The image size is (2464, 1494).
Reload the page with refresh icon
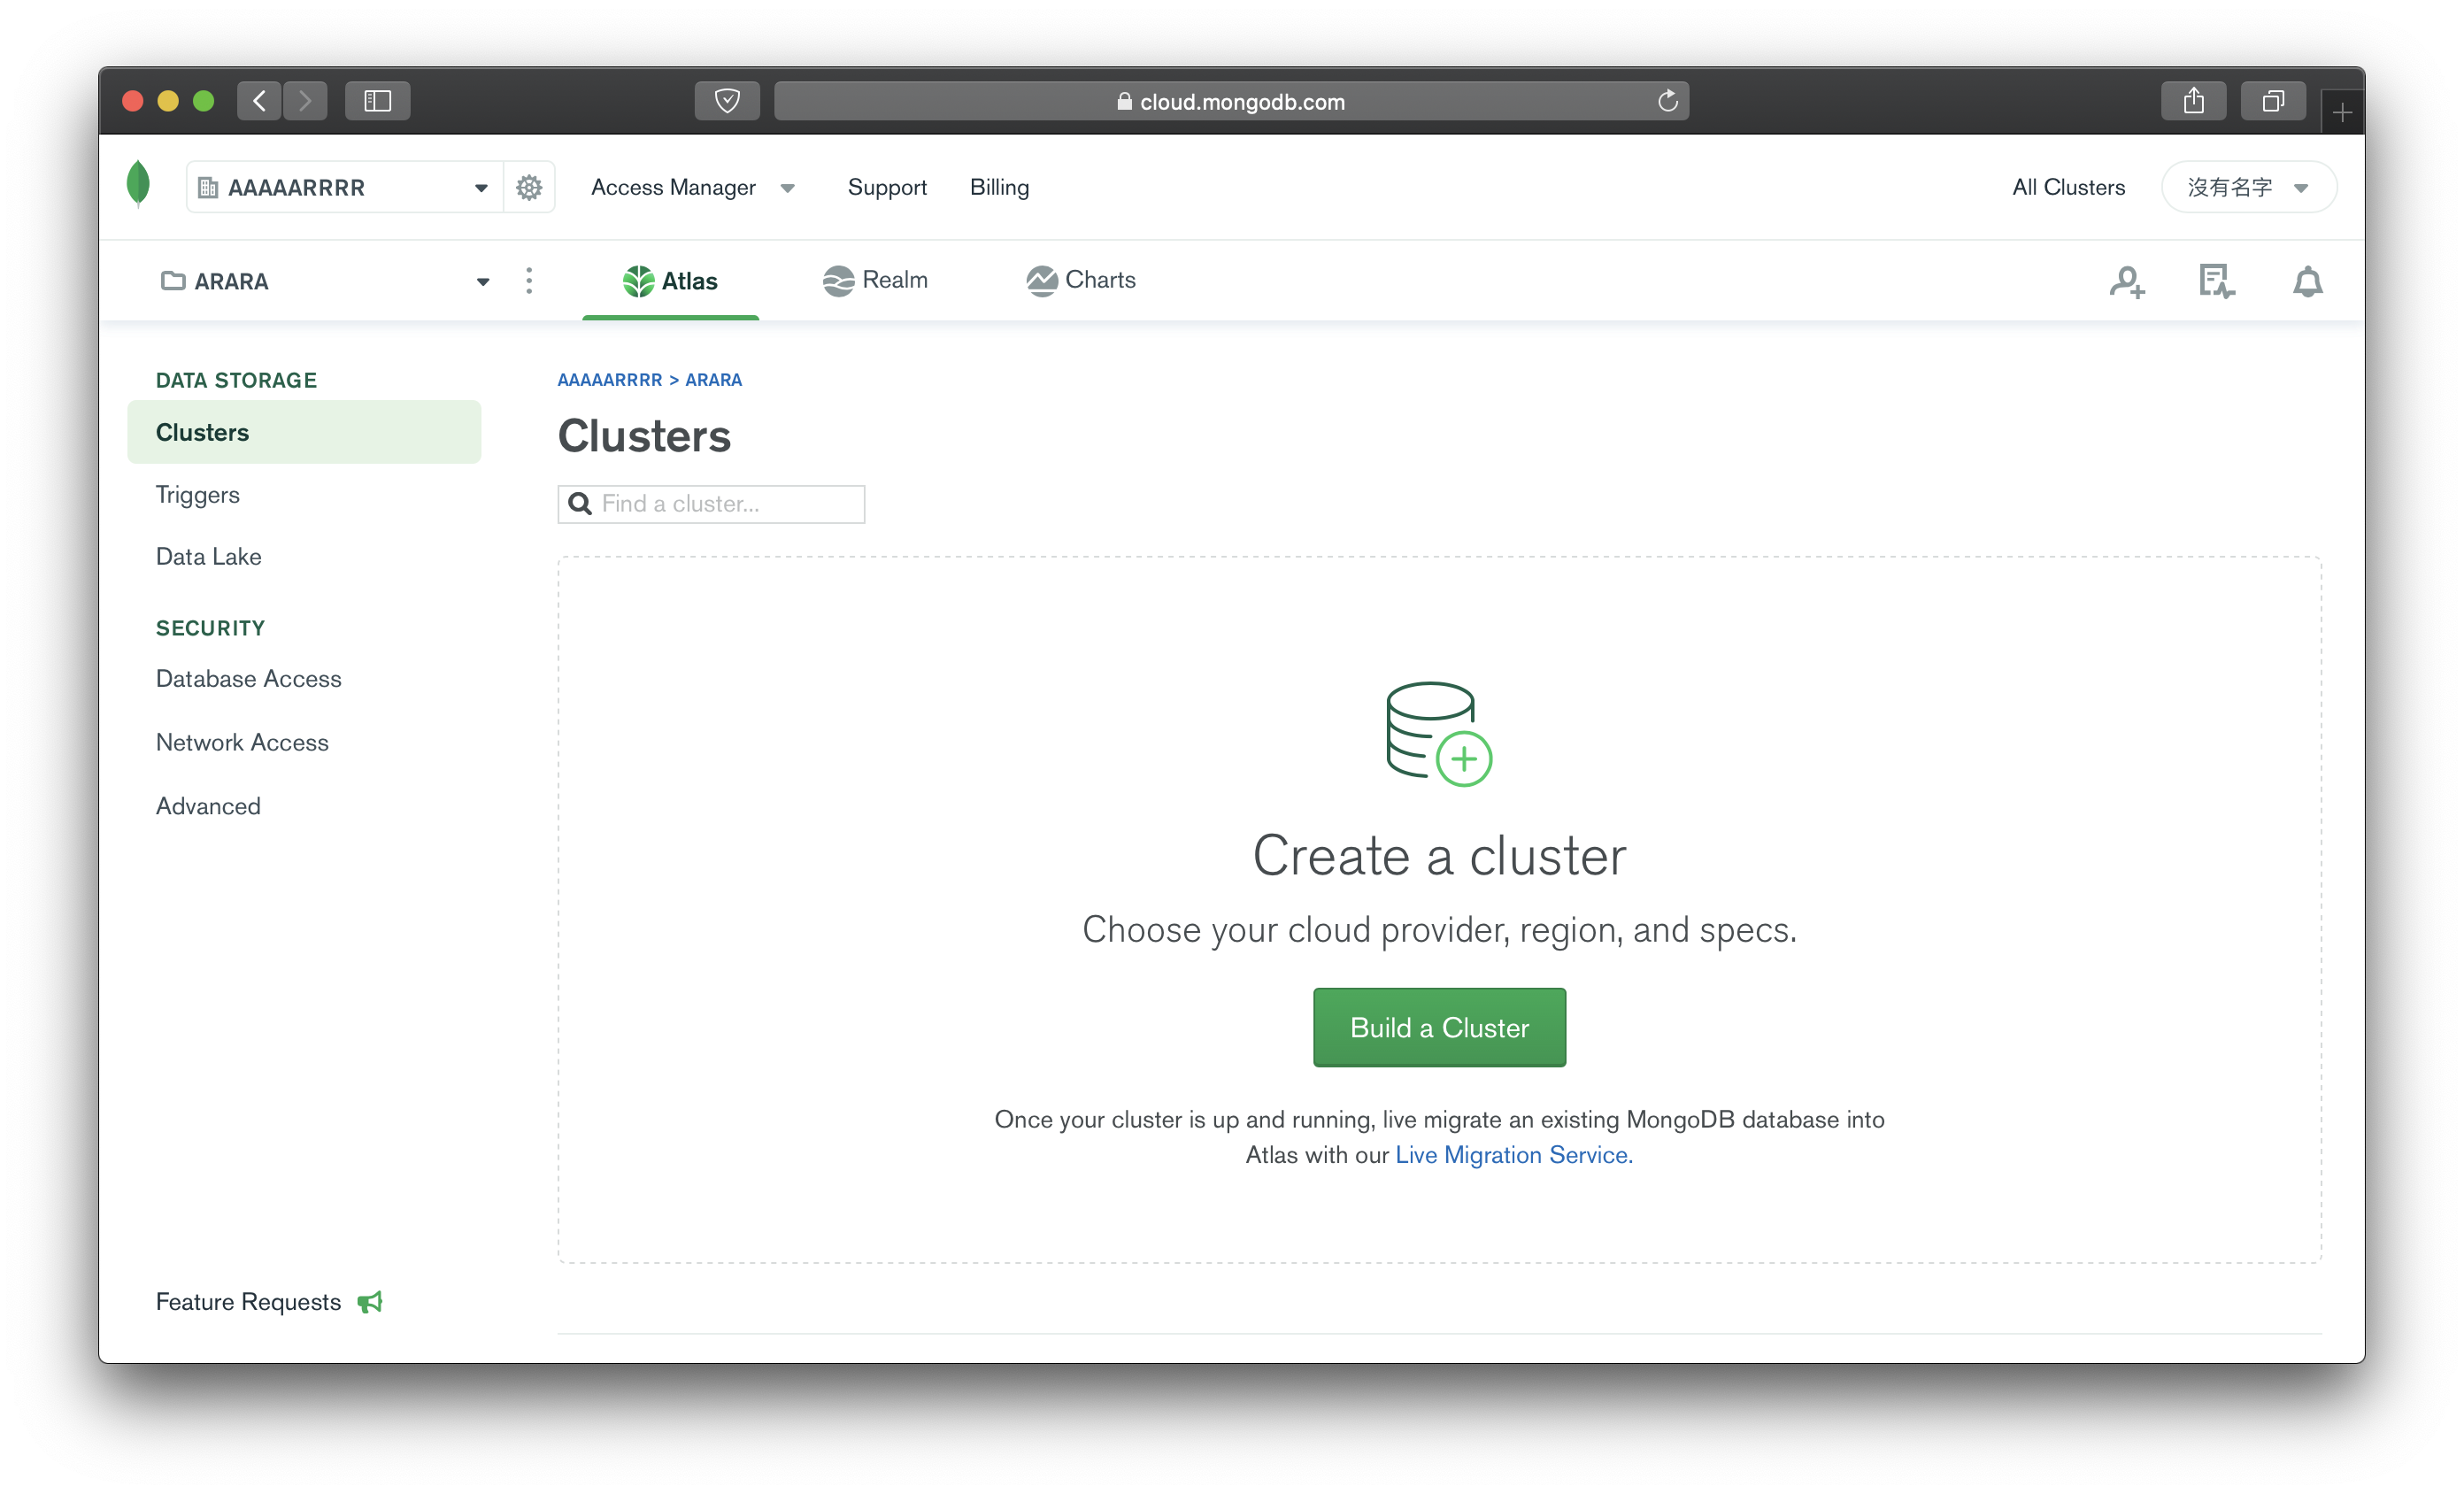(1667, 101)
